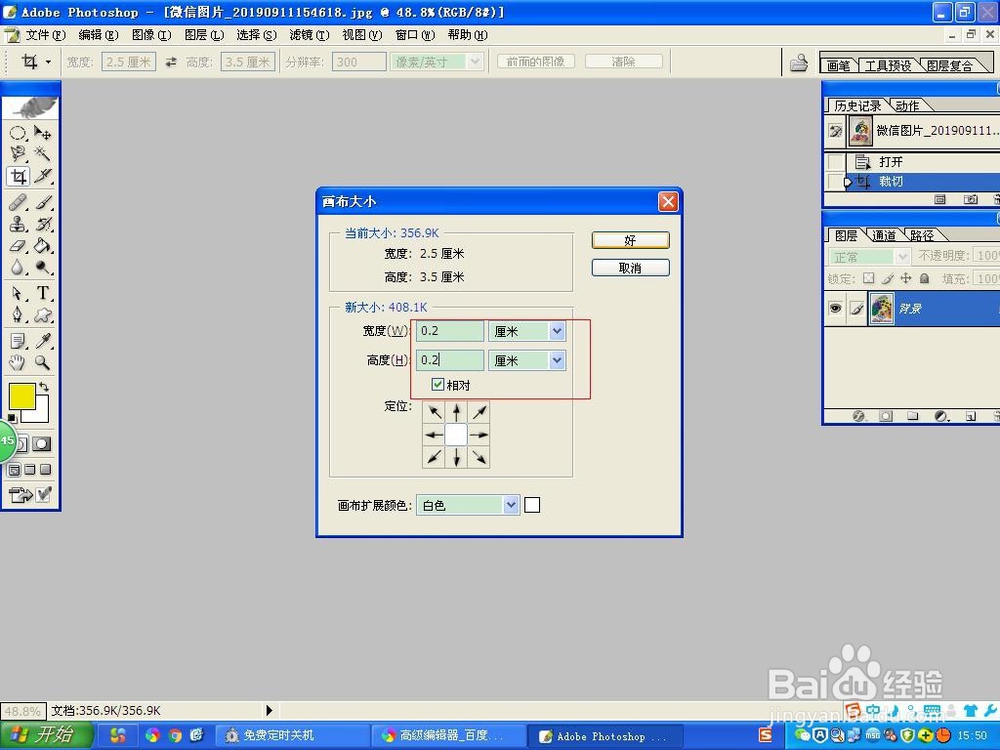Open crop tool preset picker arrow
1000x750 pixels.
click(x=48, y=62)
